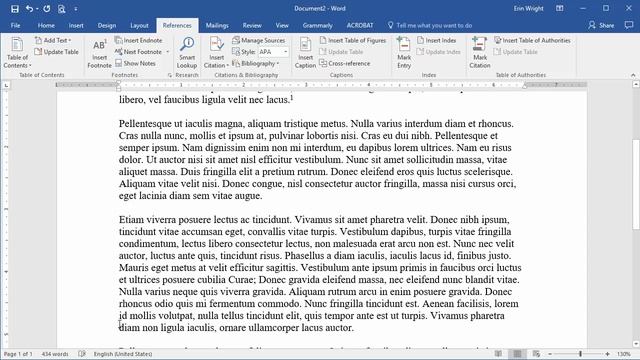Click Mark Entry for index
This screenshot has width=640, height=360.
[404, 53]
